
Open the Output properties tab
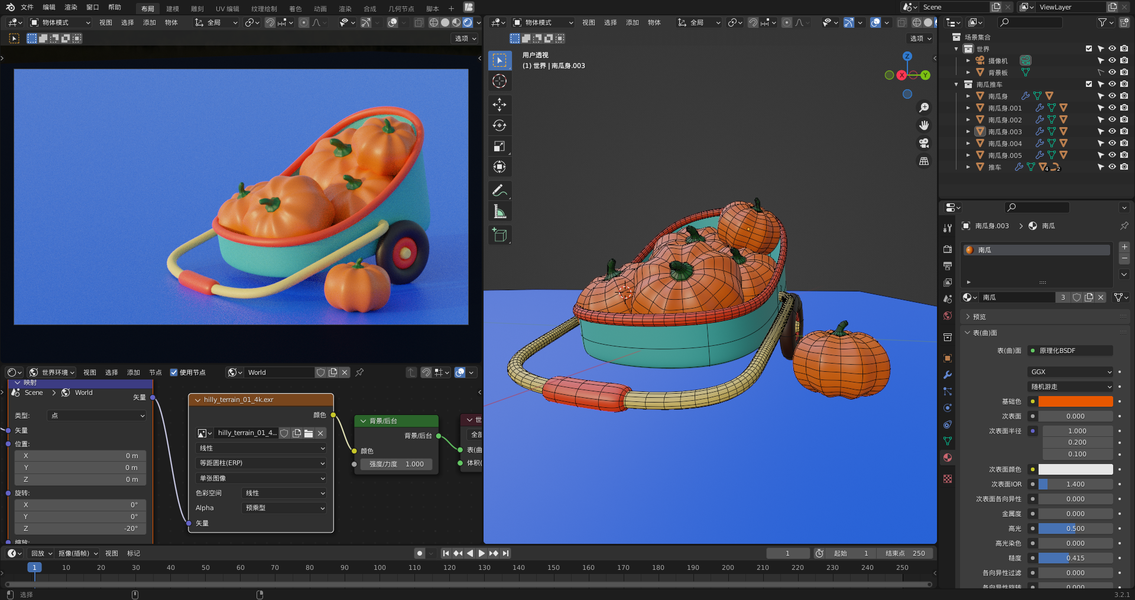coord(948,266)
